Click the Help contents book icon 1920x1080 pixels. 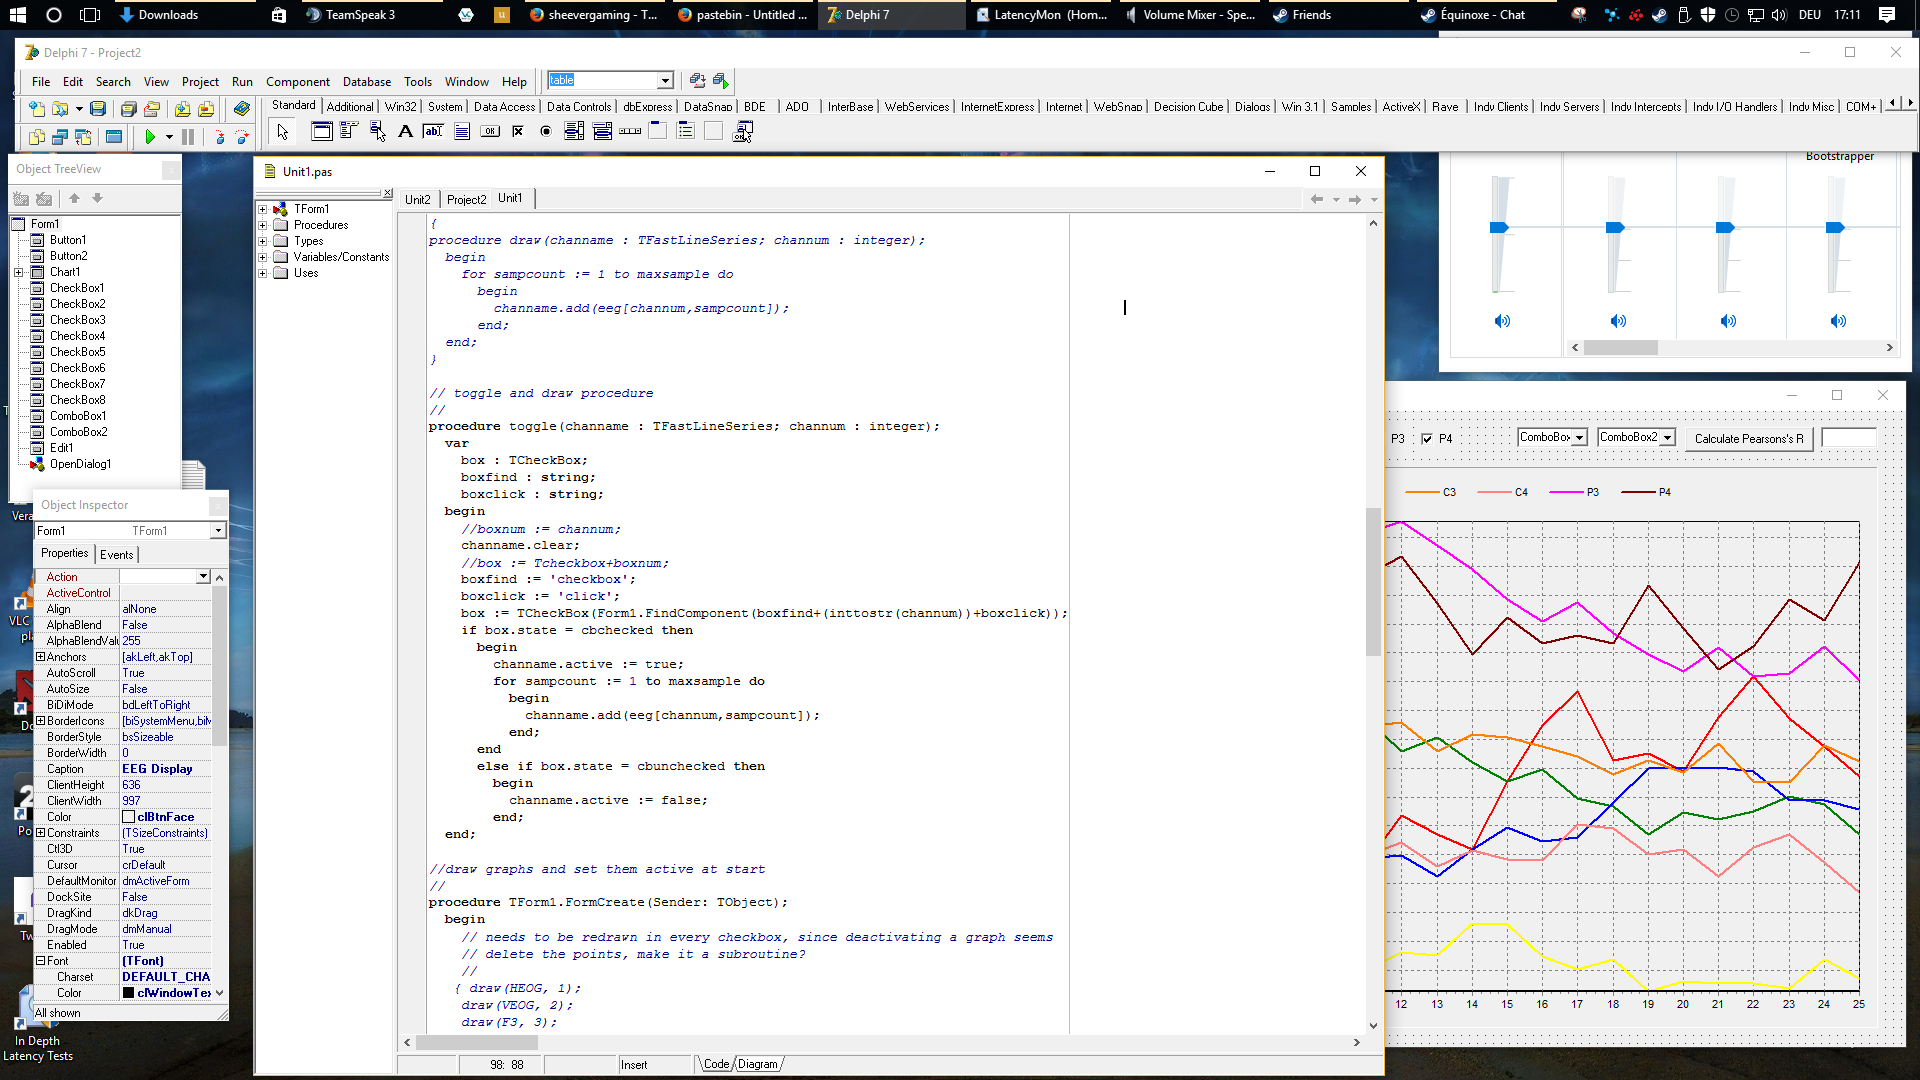[x=242, y=109]
